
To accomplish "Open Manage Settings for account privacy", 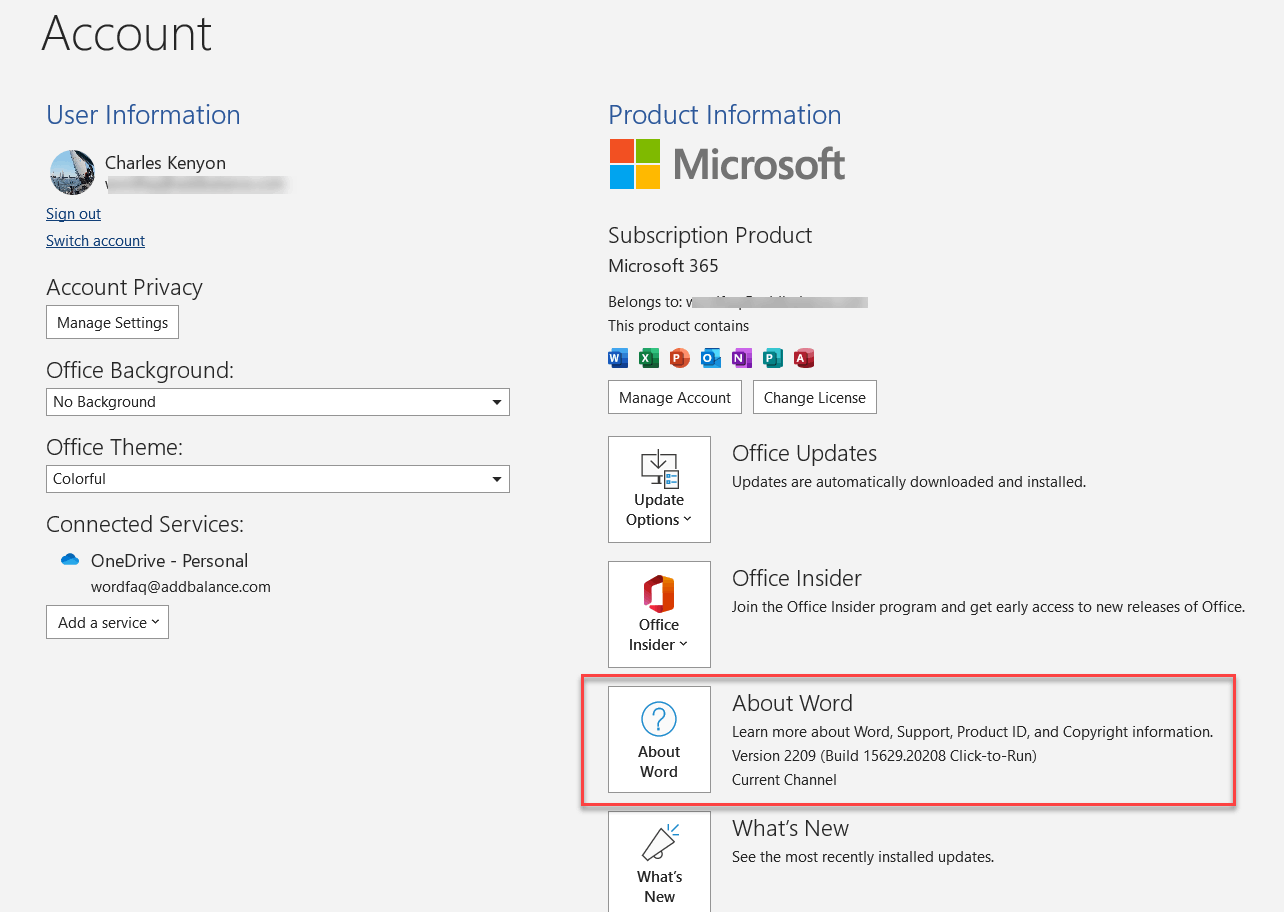I will [x=112, y=322].
